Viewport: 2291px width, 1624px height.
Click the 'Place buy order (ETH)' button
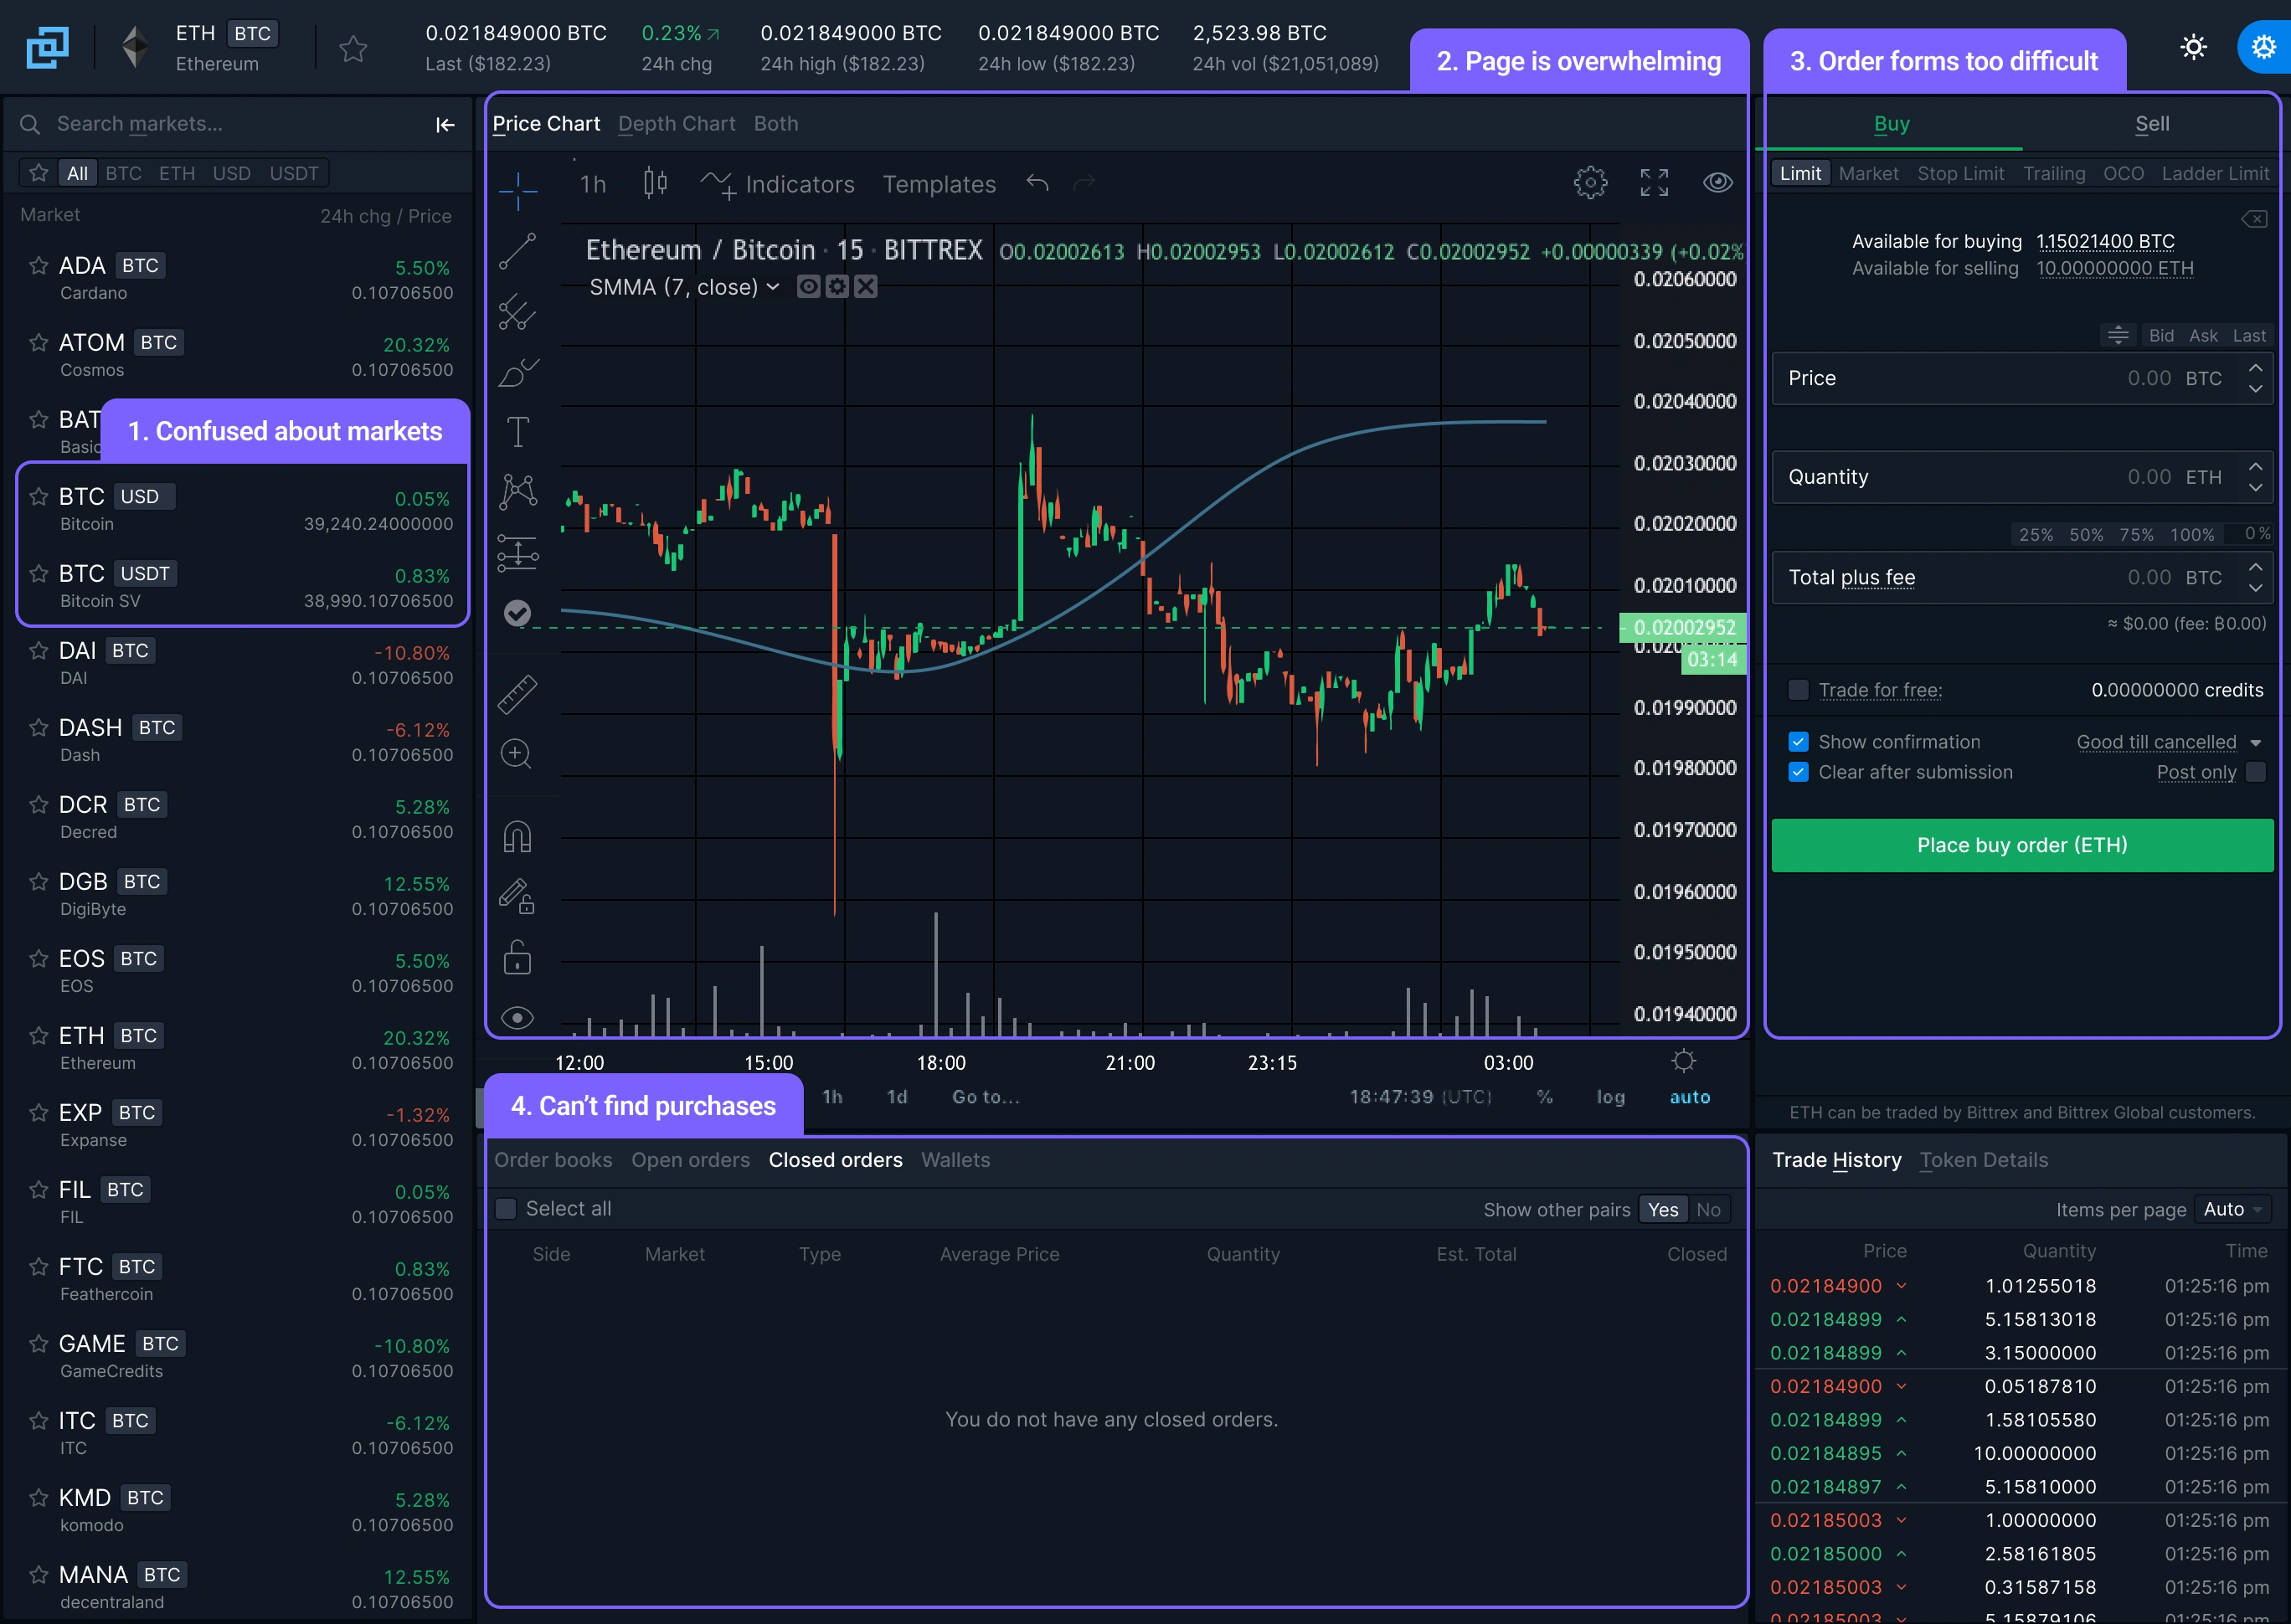click(x=2022, y=845)
